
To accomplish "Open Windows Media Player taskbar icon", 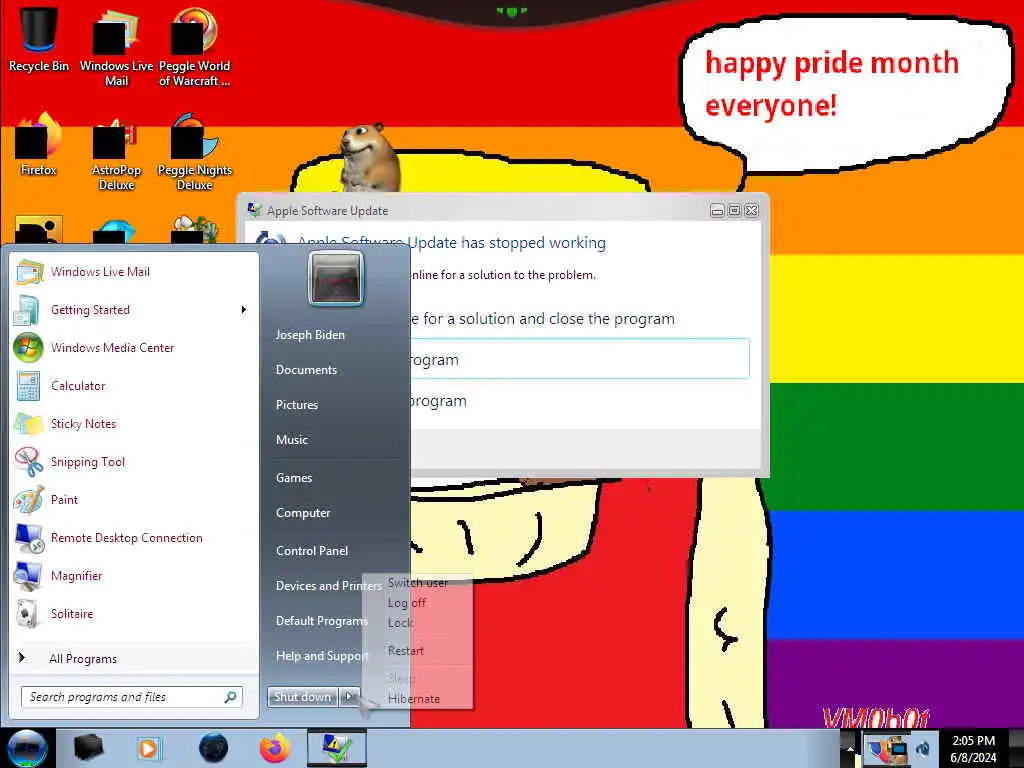I will 148,748.
